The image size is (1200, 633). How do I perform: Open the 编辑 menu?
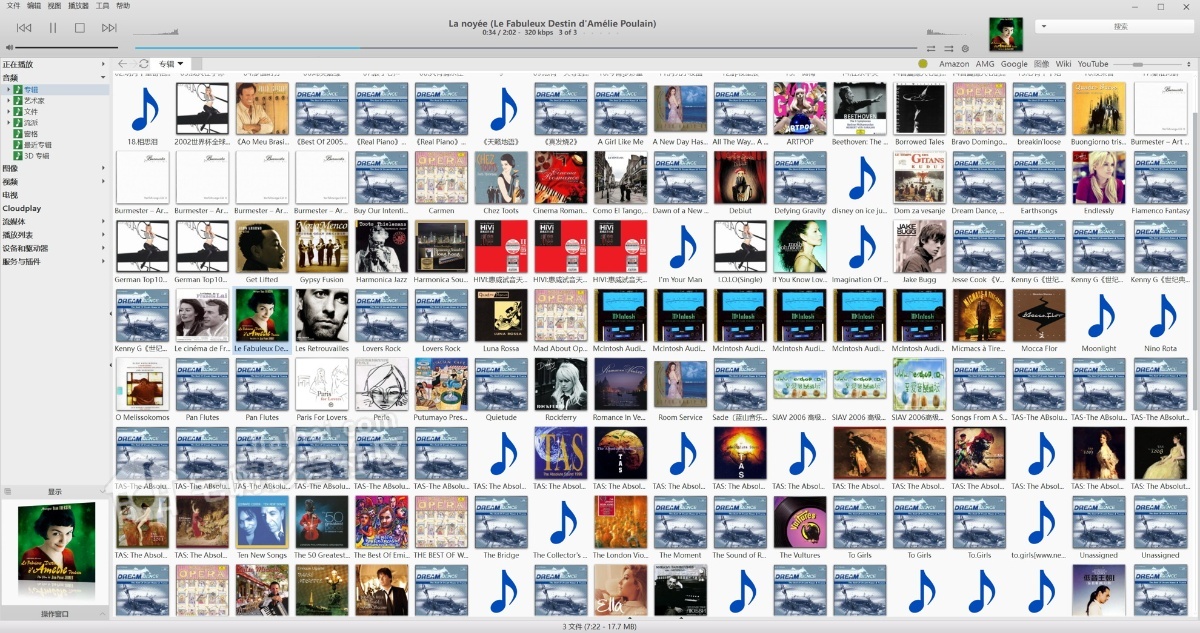[x=34, y=5]
